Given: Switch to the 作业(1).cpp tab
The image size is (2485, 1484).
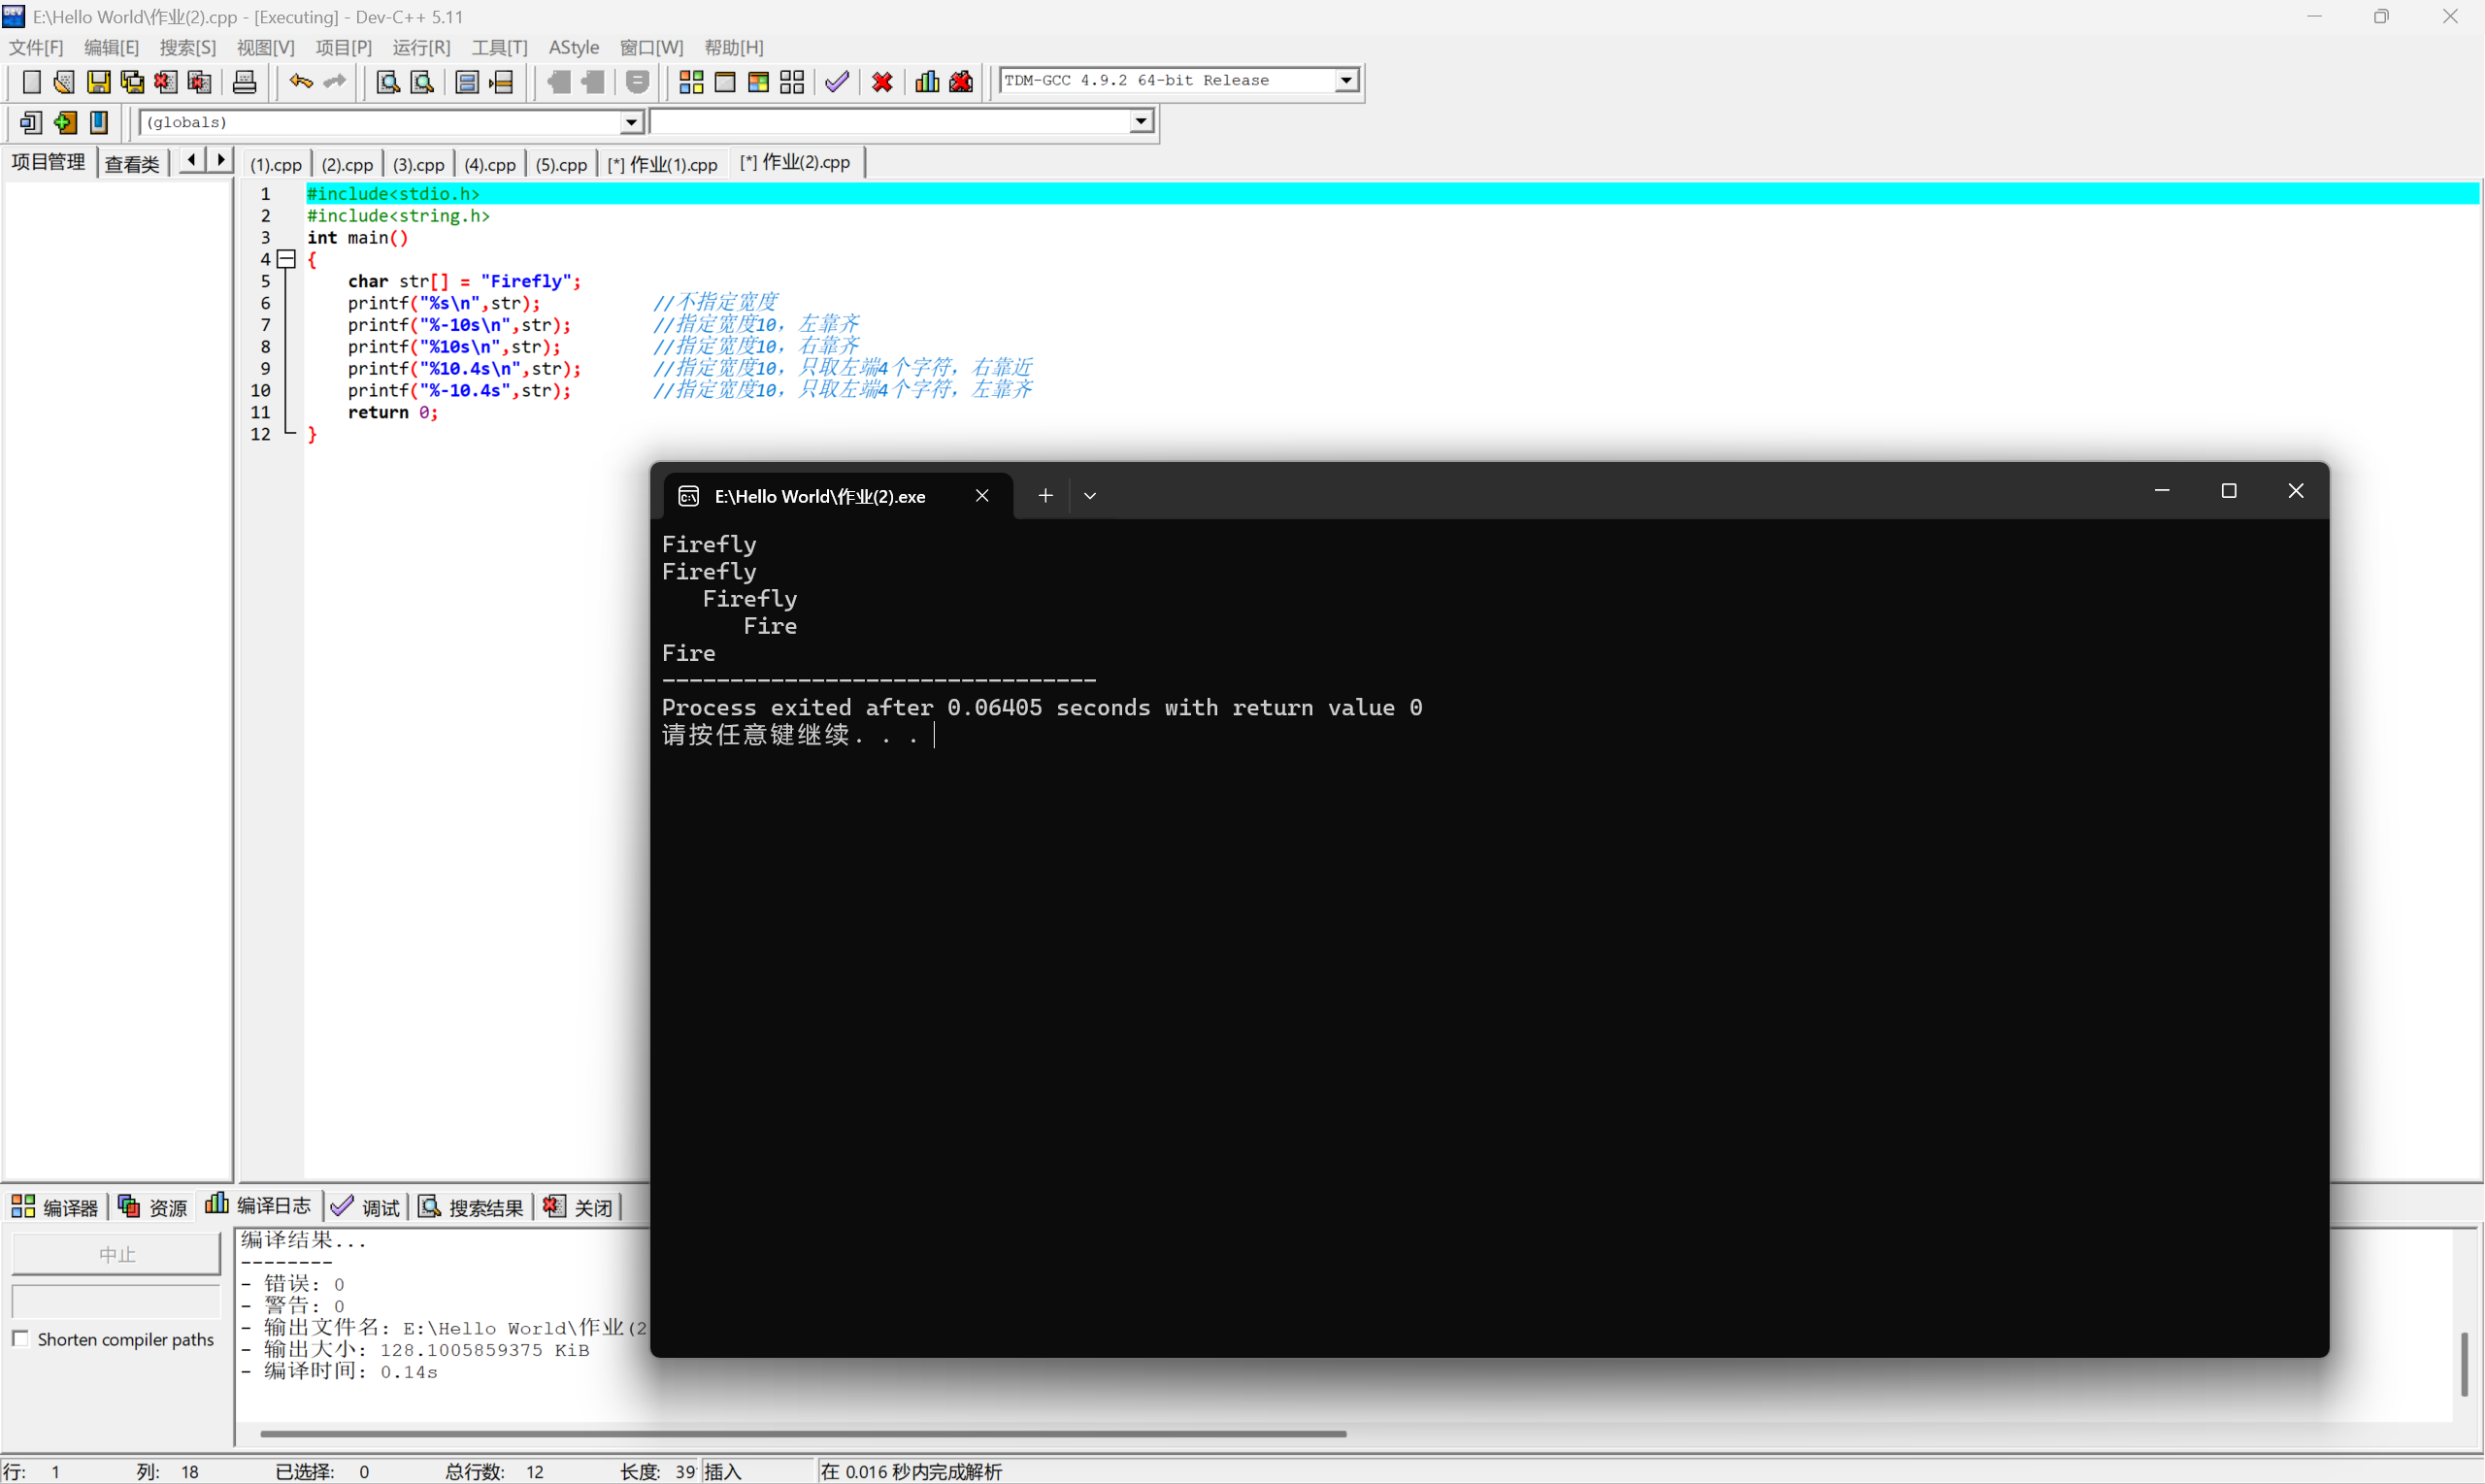Looking at the screenshot, I should pos(663,164).
